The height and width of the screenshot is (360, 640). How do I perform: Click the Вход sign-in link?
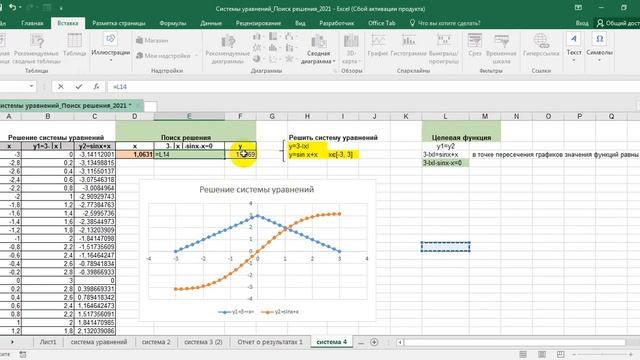pyautogui.click(x=582, y=23)
